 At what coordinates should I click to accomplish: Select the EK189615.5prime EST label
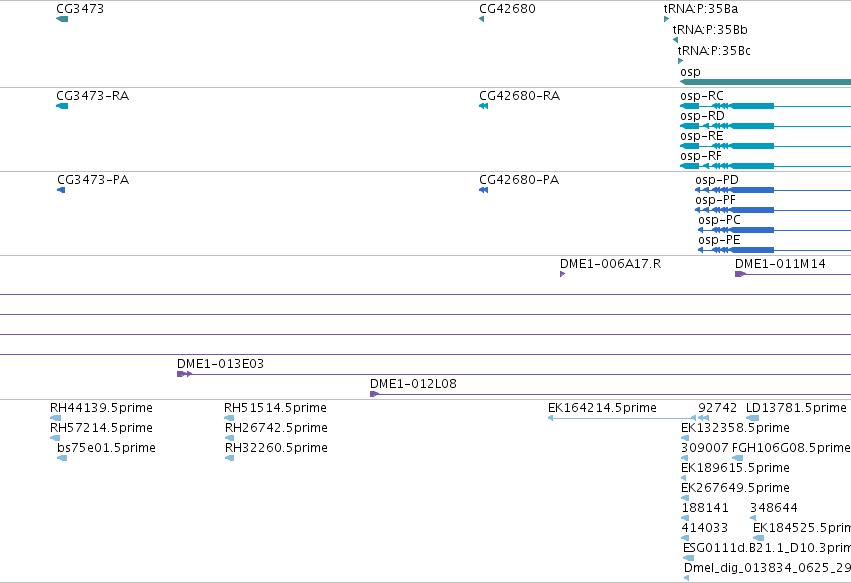pos(735,468)
